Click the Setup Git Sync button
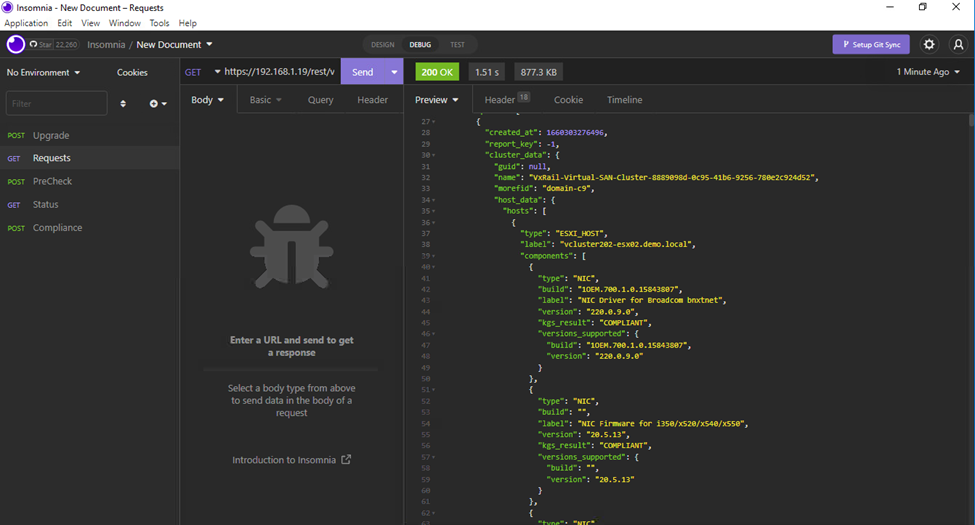This screenshot has height=525, width=975. pos(871,44)
